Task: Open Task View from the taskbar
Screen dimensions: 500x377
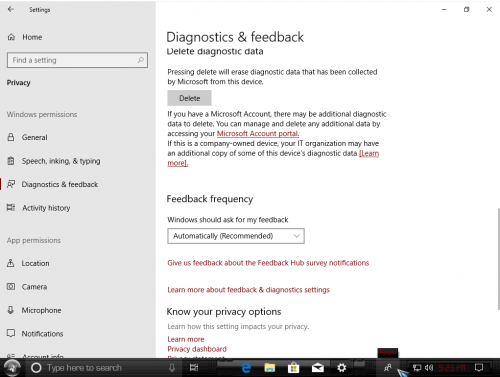Action: coord(194,368)
